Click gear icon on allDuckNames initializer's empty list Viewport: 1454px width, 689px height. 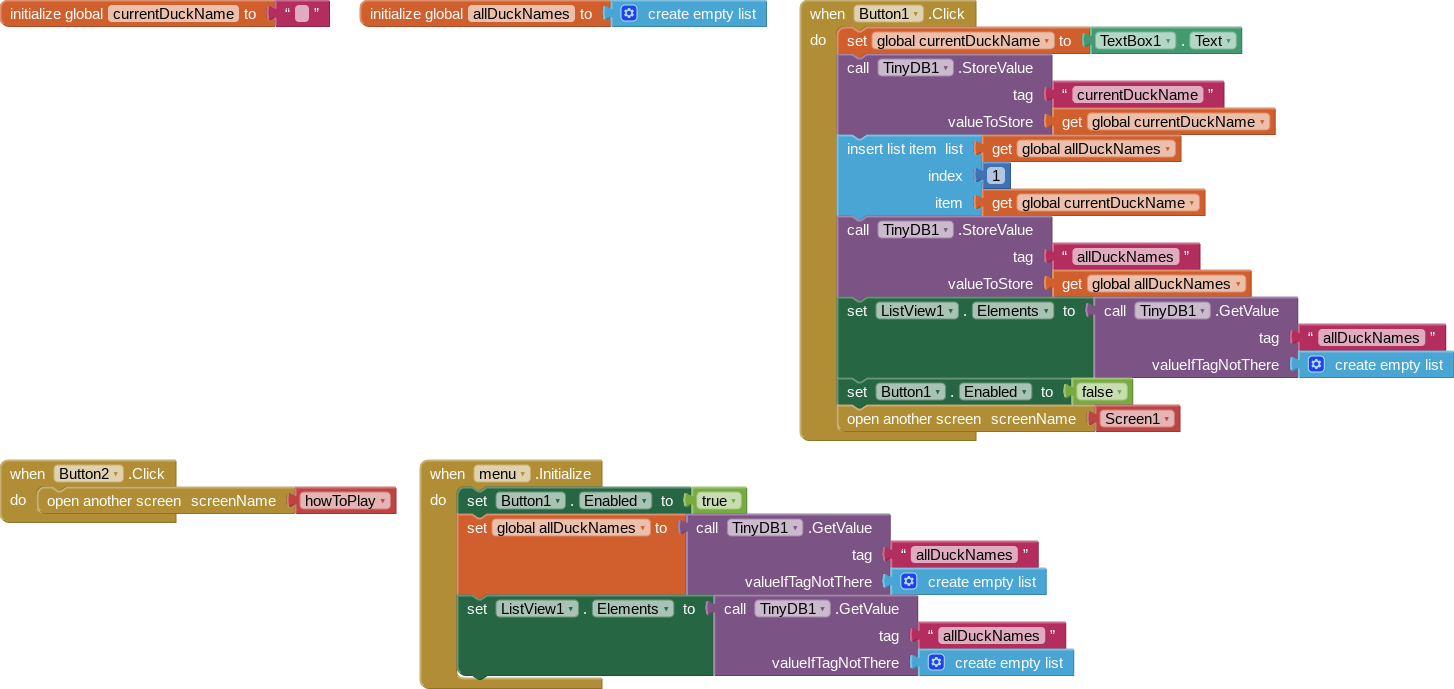629,14
